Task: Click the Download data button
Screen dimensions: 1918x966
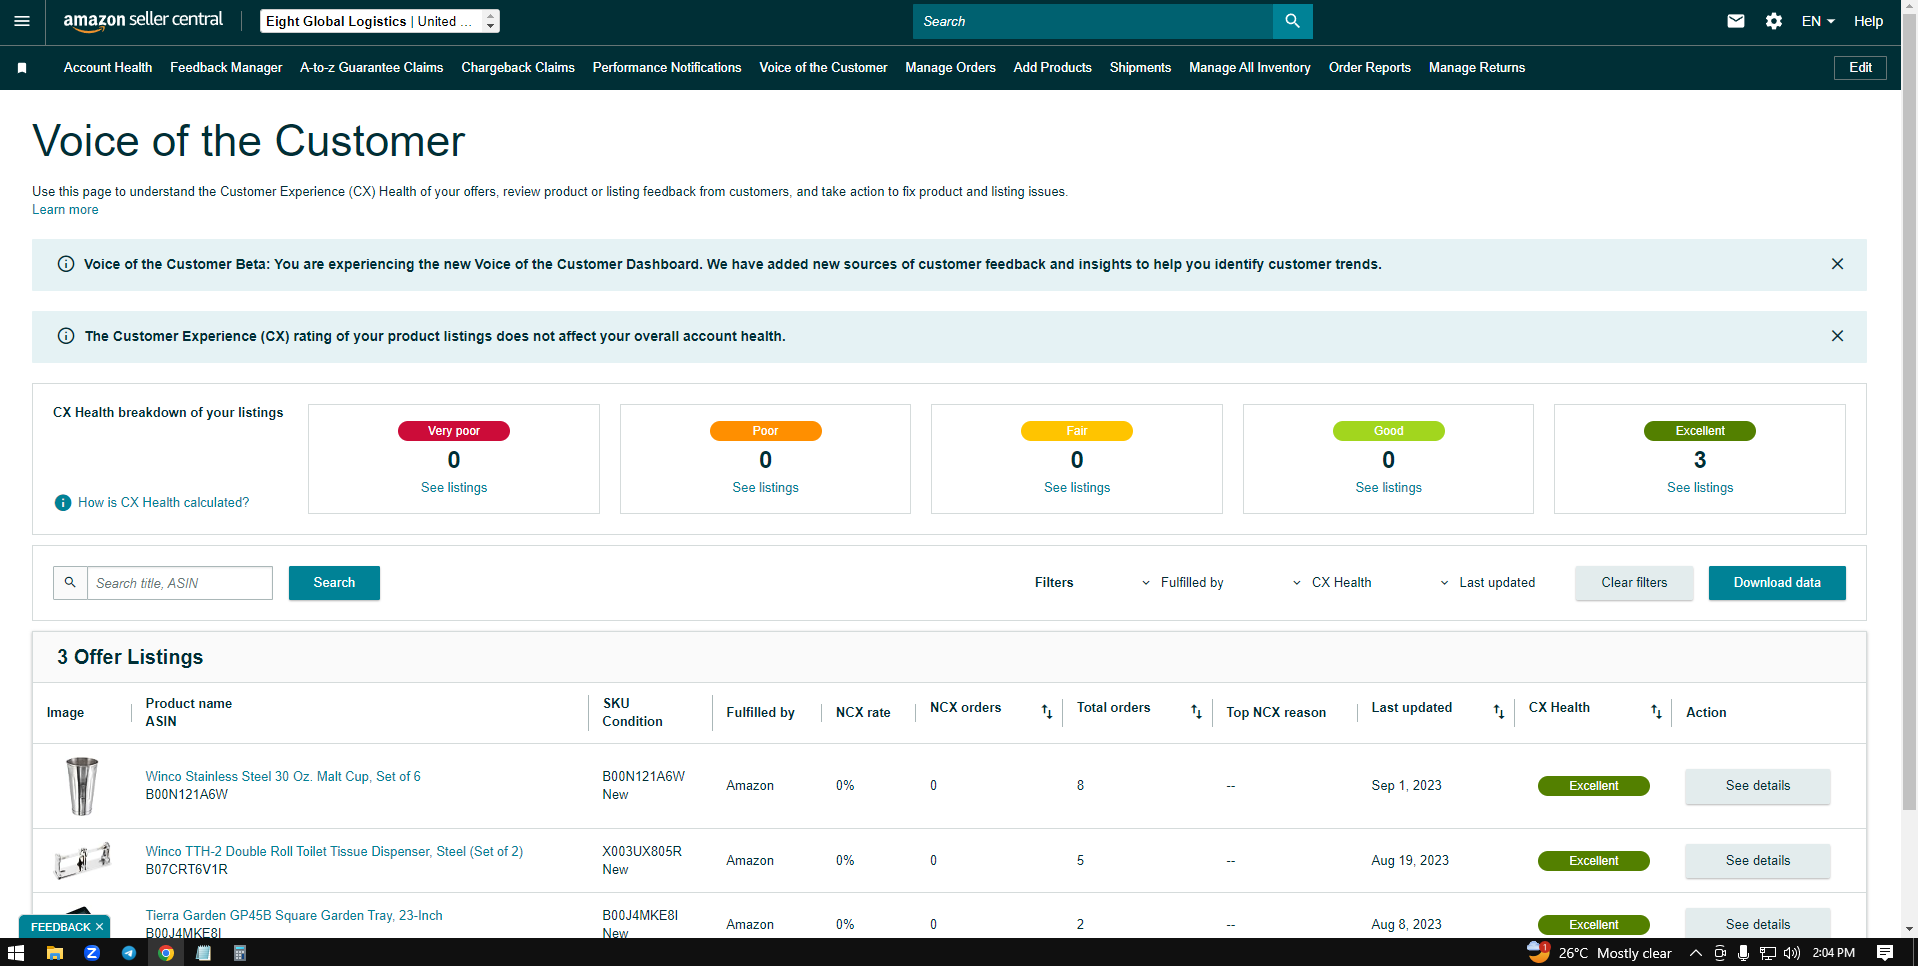Action: 1777,583
